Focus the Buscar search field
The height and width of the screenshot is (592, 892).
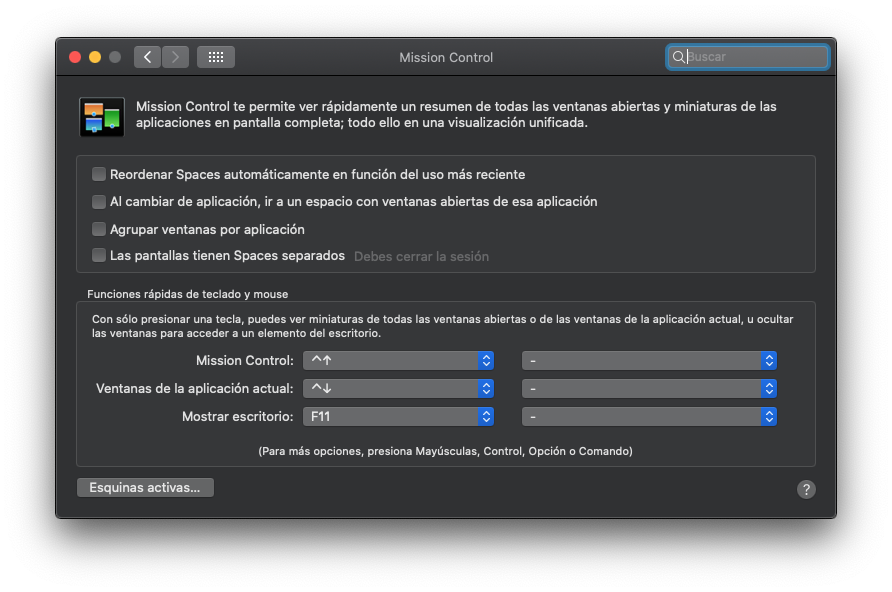coord(748,57)
